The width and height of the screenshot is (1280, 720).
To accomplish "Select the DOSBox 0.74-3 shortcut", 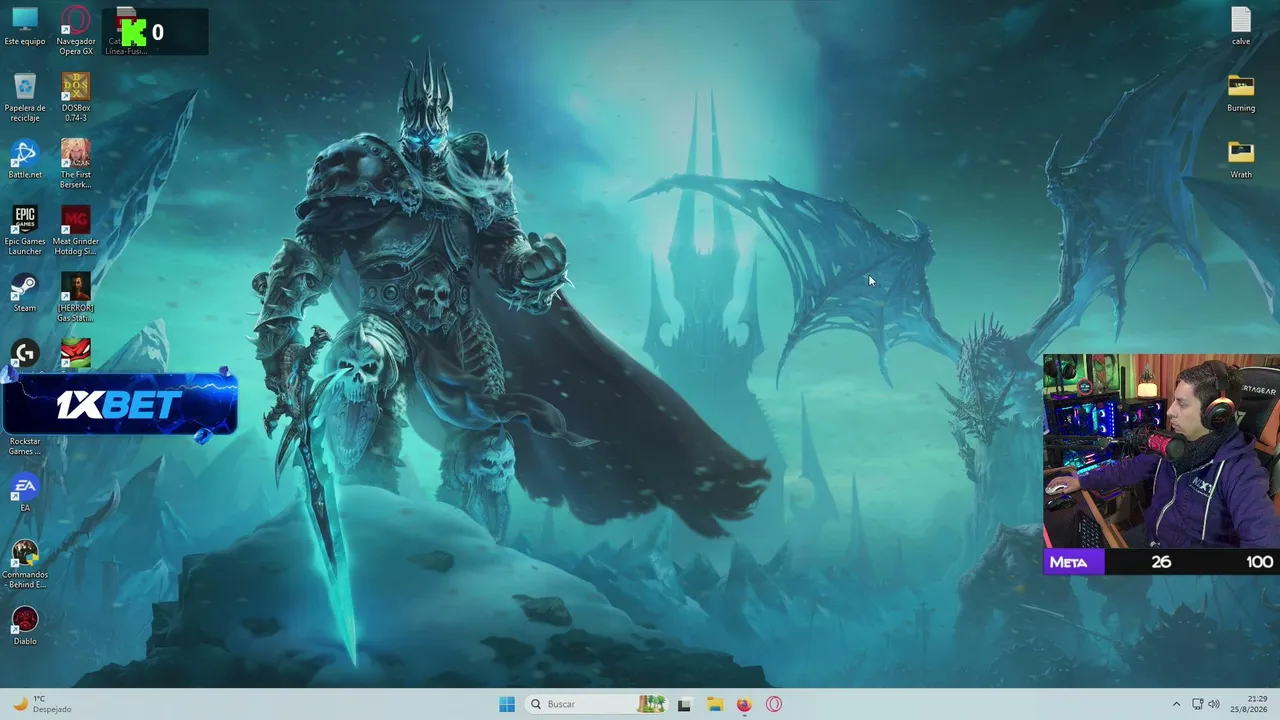I will (x=76, y=98).
